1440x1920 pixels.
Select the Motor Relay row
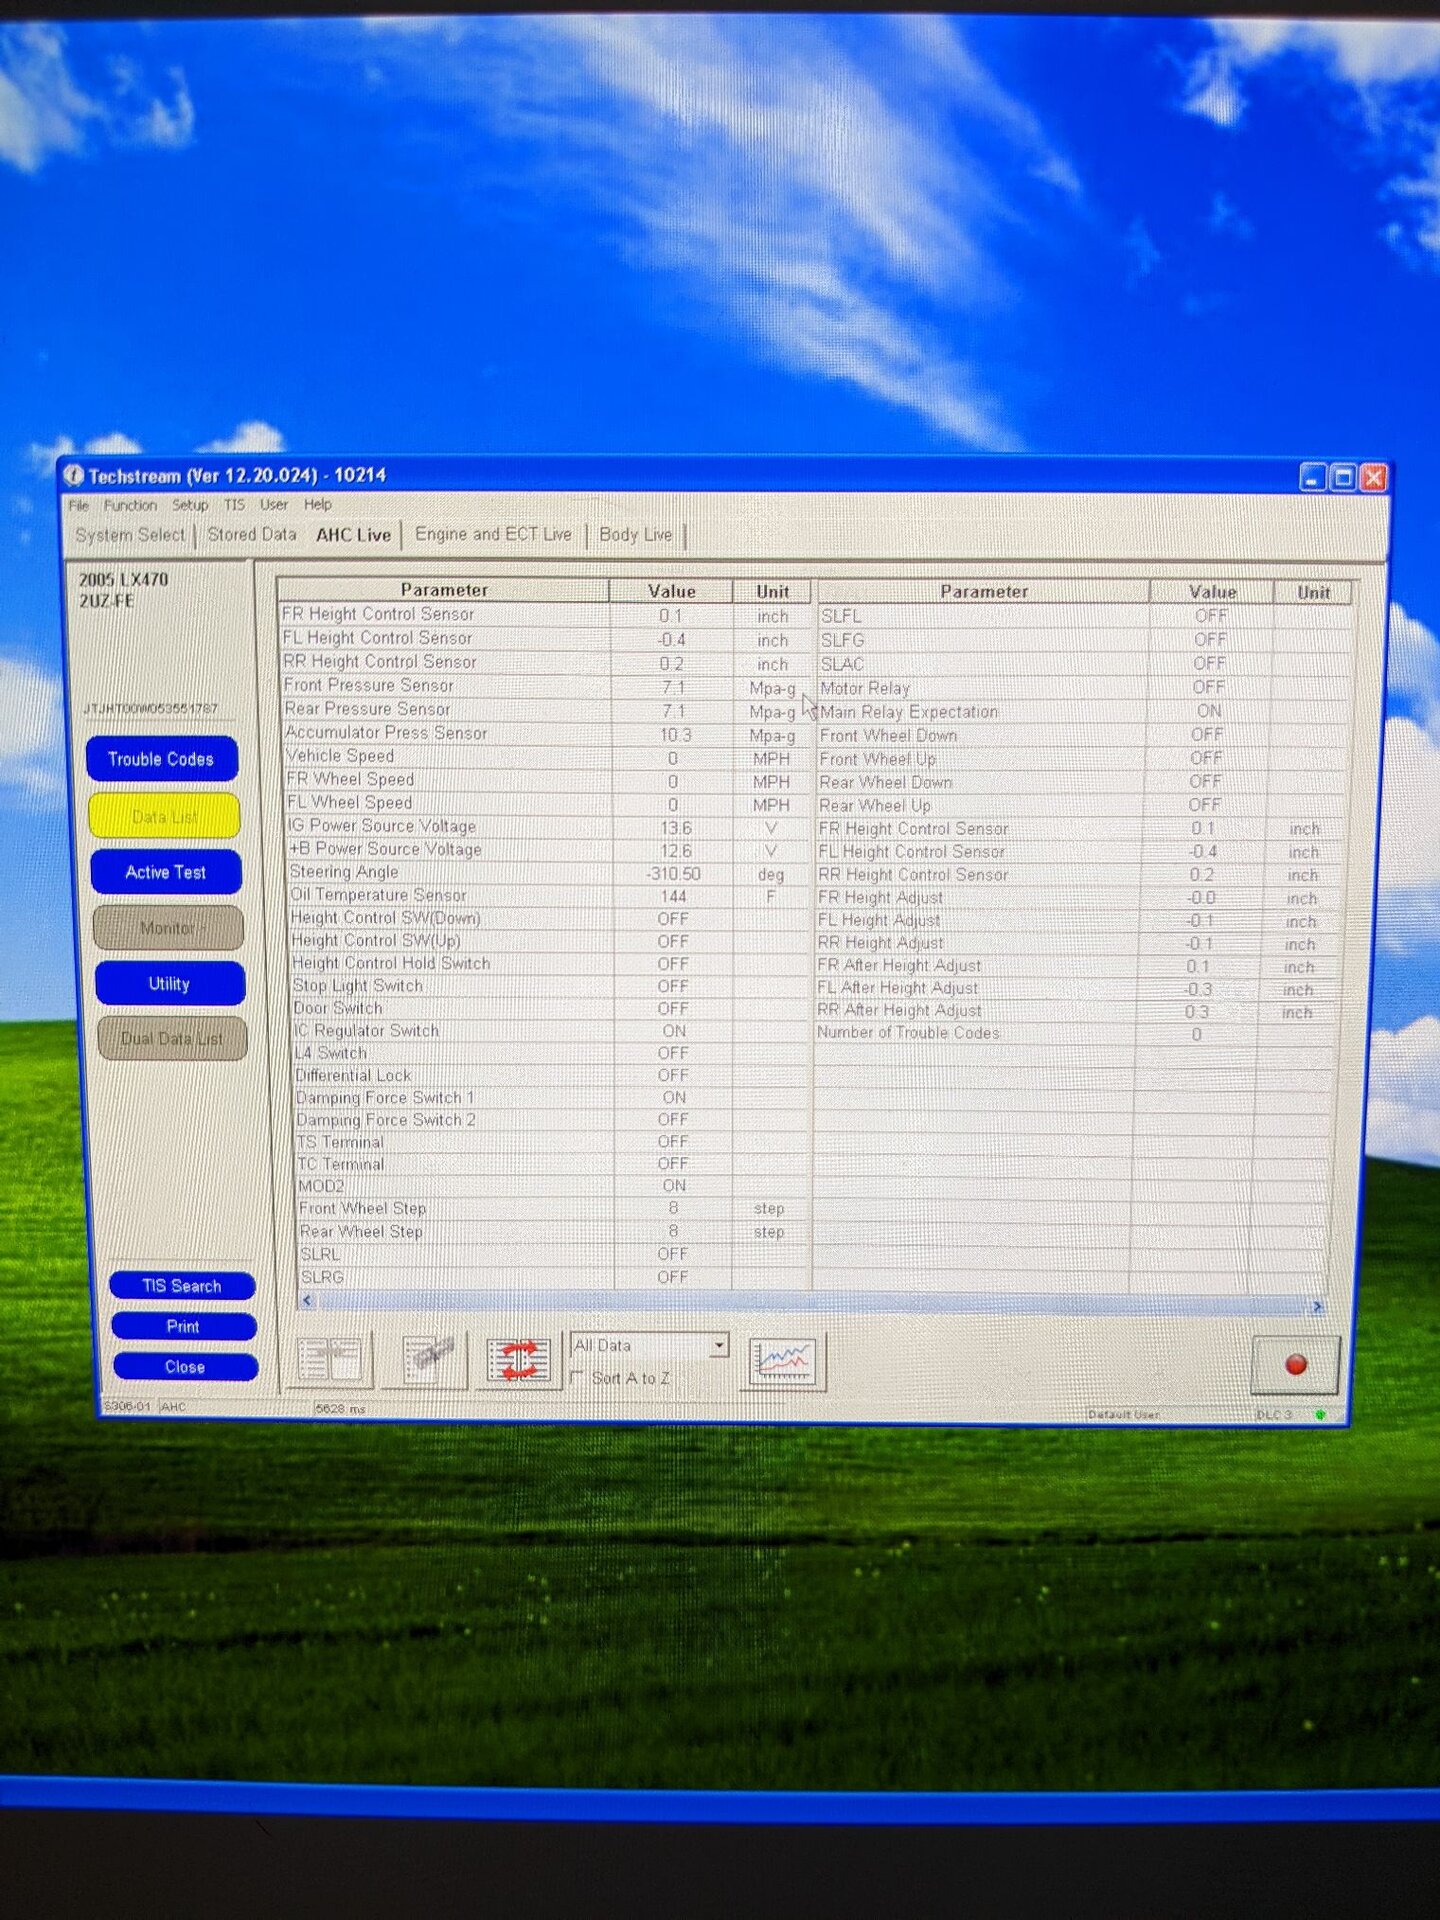click(1083, 687)
